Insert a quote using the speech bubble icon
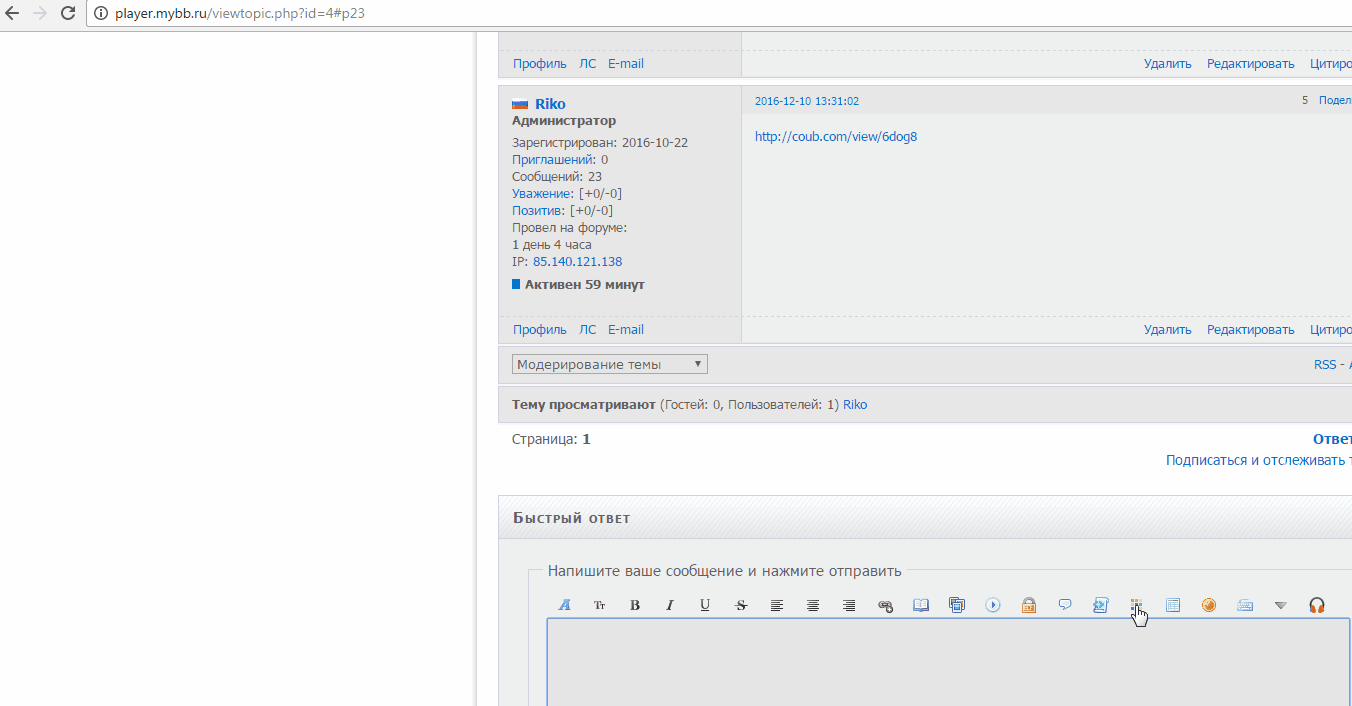 1065,605
